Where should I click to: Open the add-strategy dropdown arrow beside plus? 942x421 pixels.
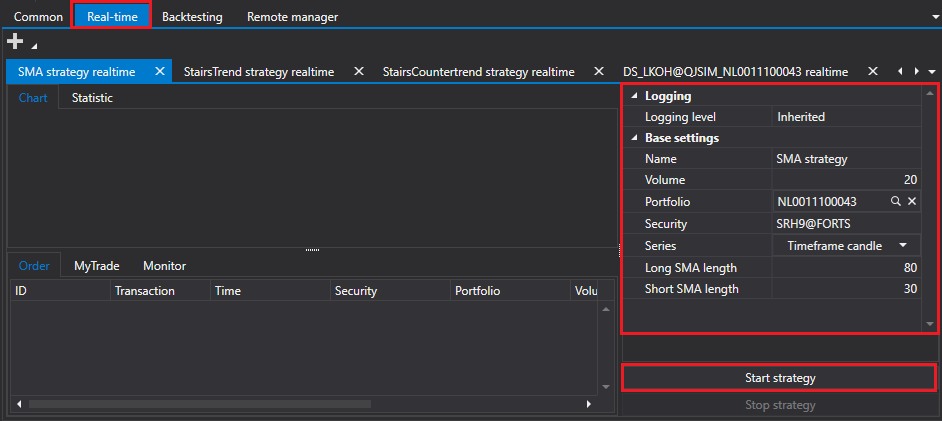click(33, 46)
